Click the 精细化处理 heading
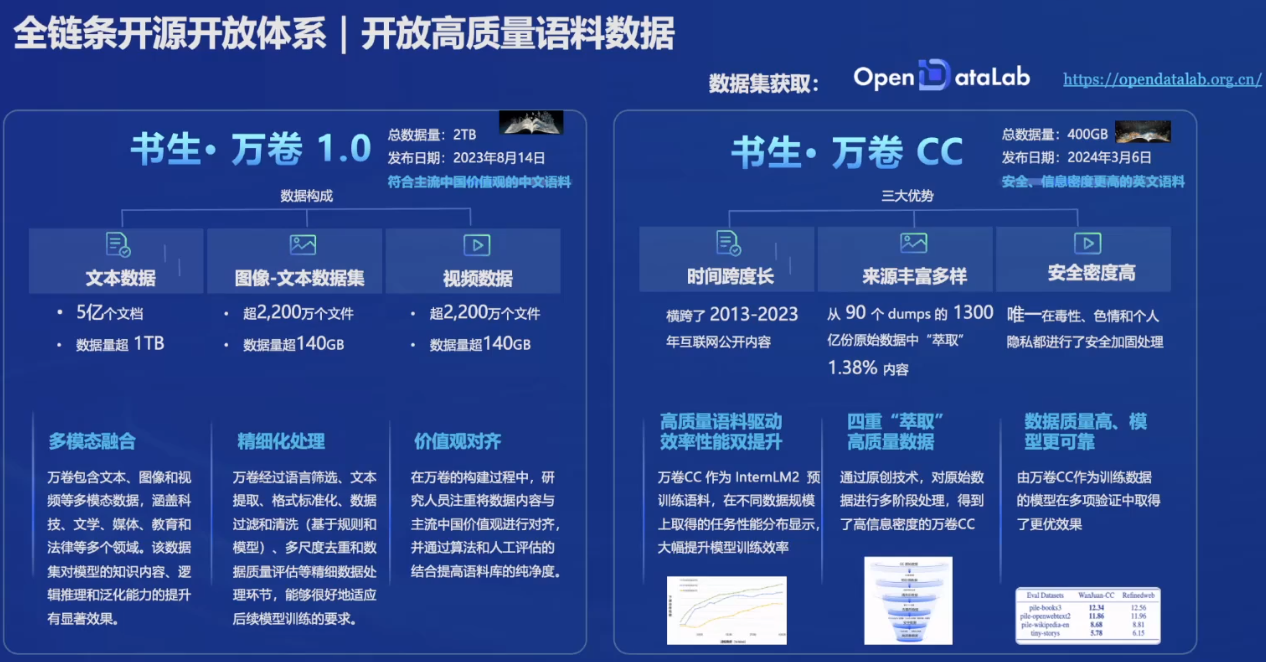Viewport: 1266px width, 662px height. tap(281, 441)
